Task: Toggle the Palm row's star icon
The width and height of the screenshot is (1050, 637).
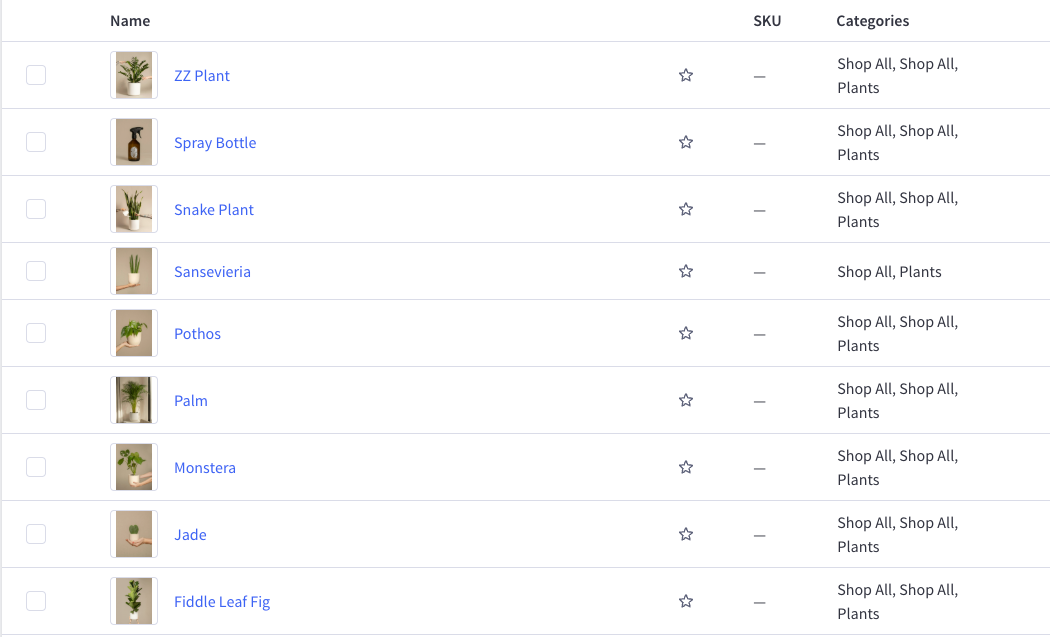Action: pos(686,400)
